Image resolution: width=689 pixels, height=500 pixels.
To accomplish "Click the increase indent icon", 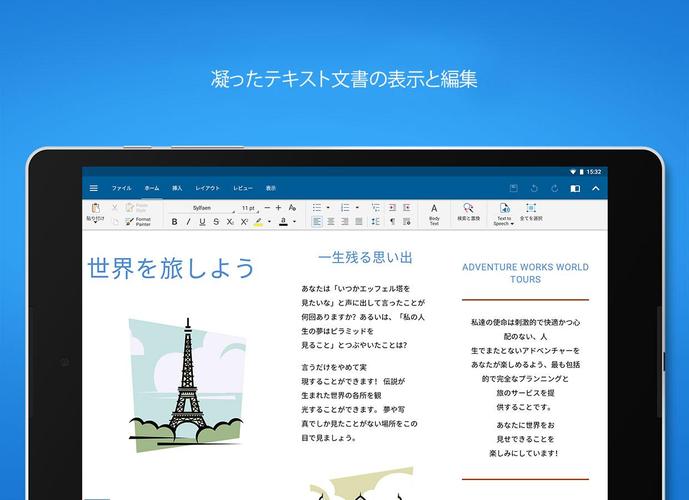I will click(407, 207).
